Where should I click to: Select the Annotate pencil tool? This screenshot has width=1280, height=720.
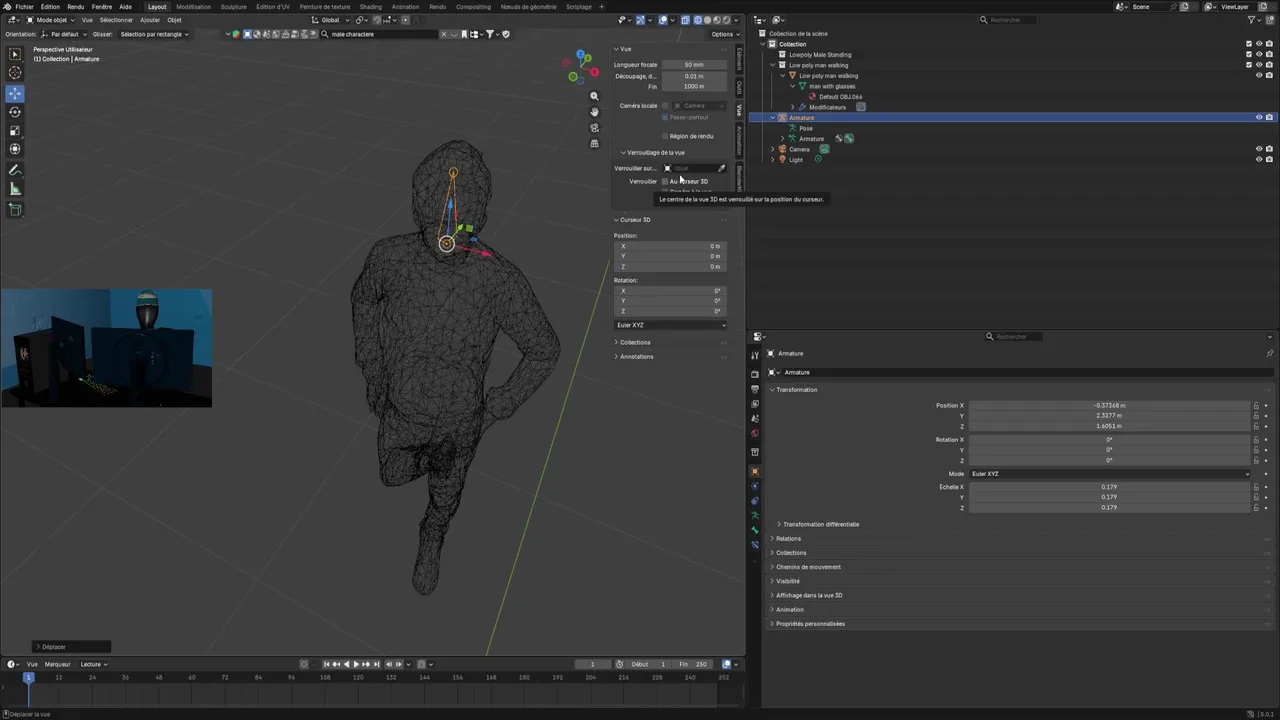(15, 171)
